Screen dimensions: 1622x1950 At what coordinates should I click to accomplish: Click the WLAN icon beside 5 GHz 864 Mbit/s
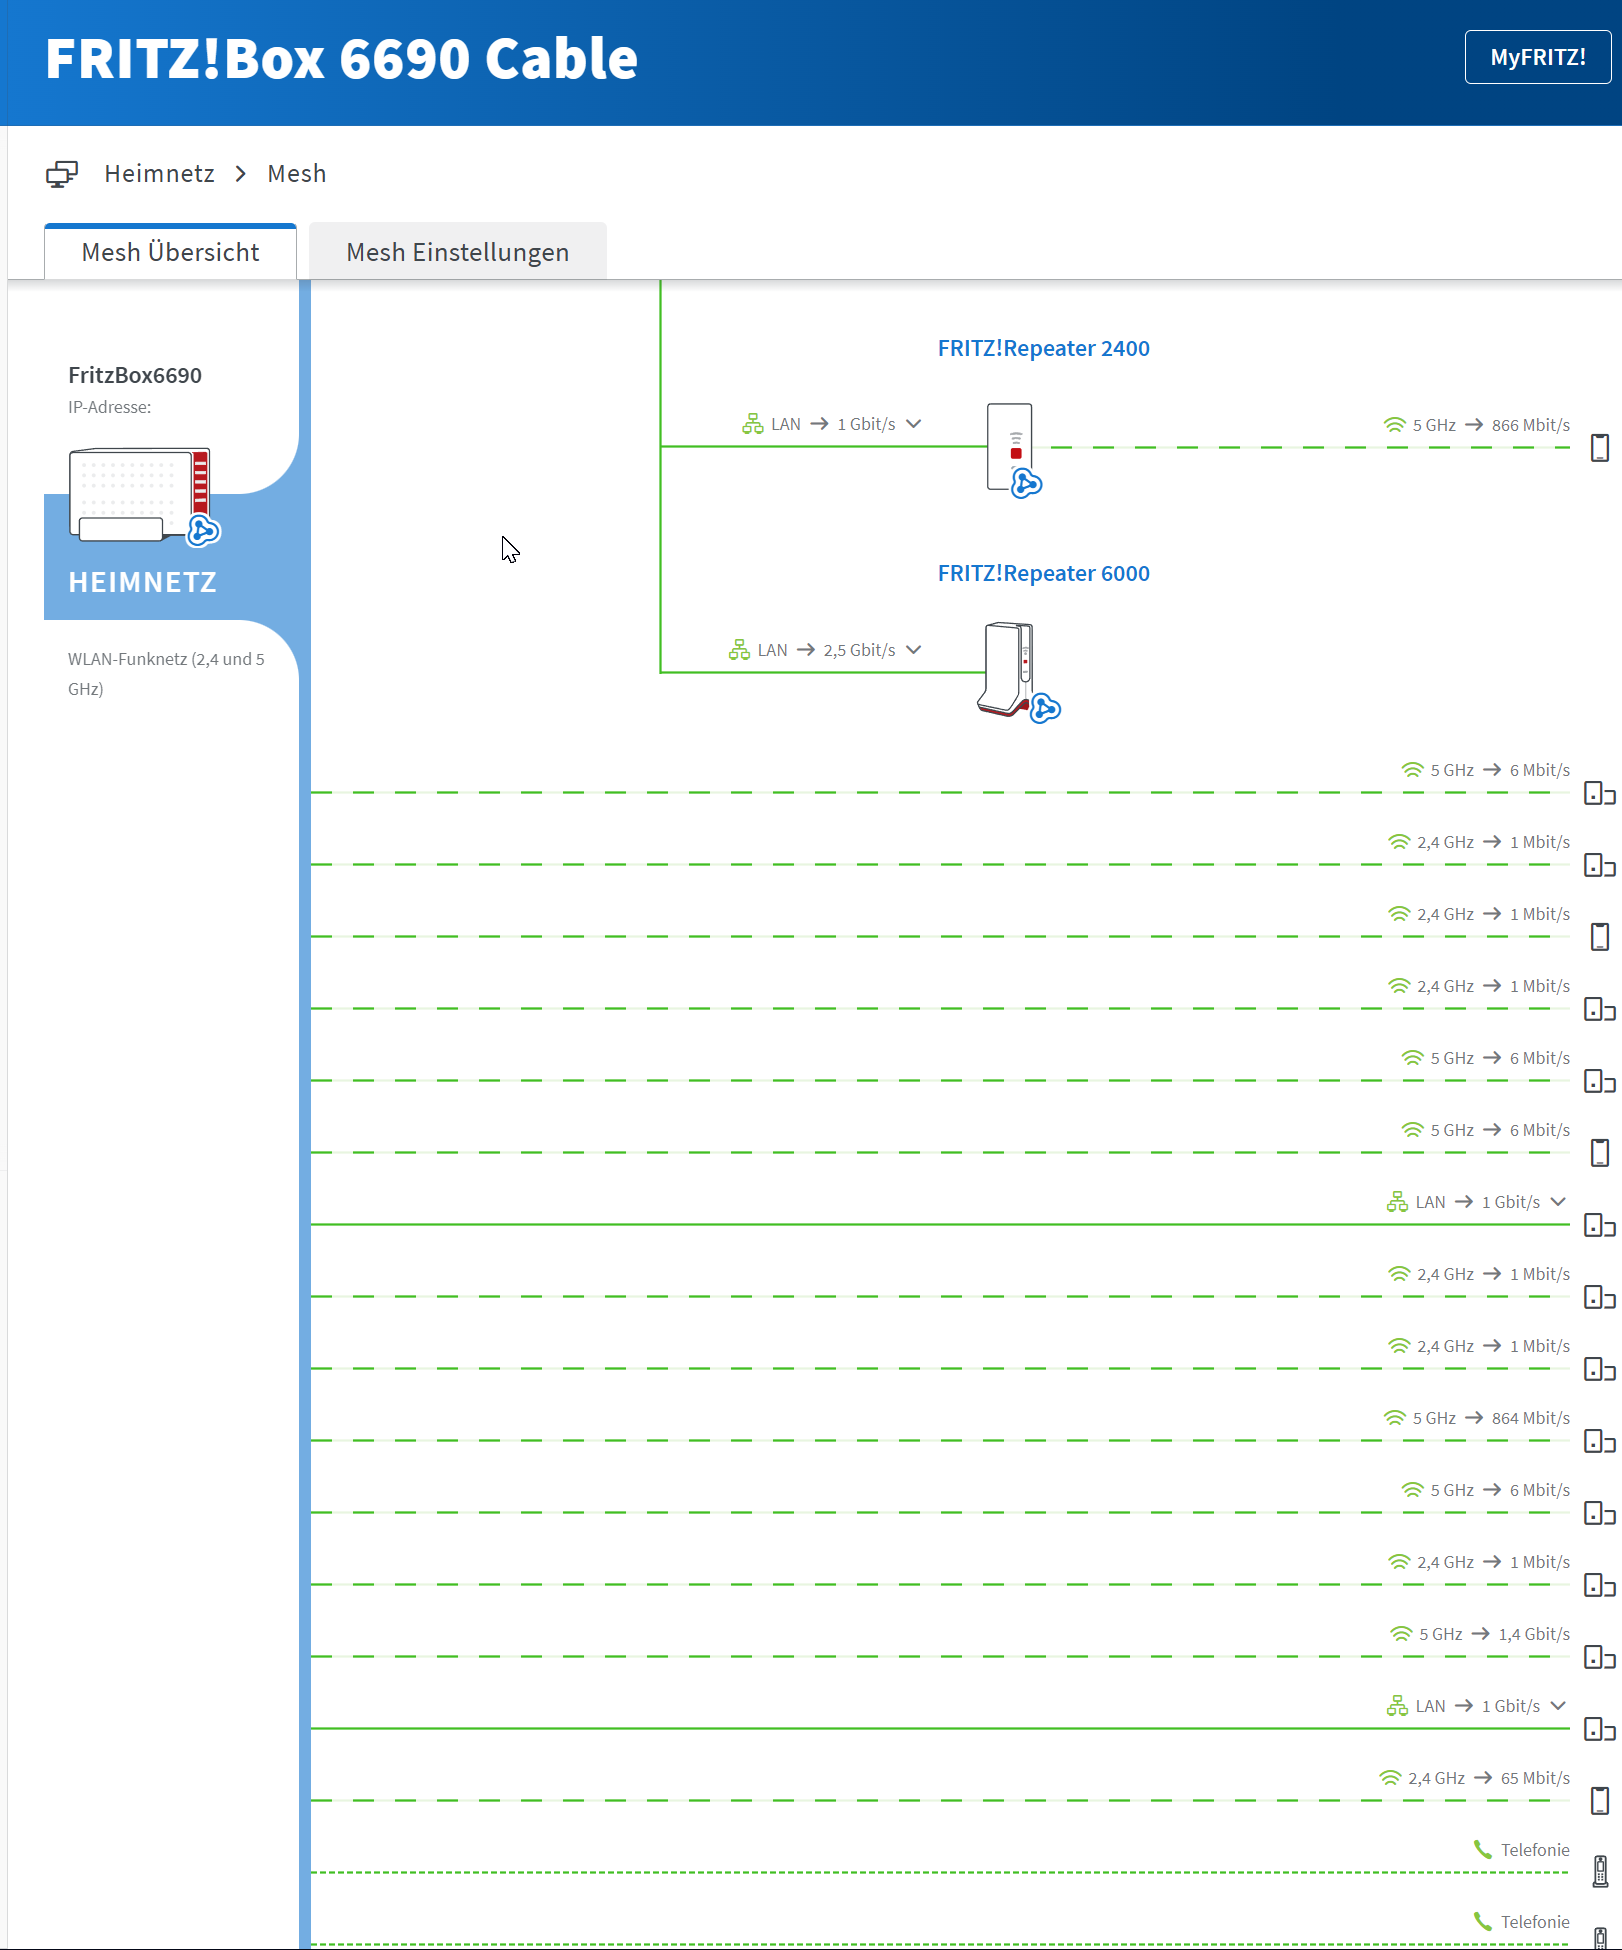click(1395, 1418)
